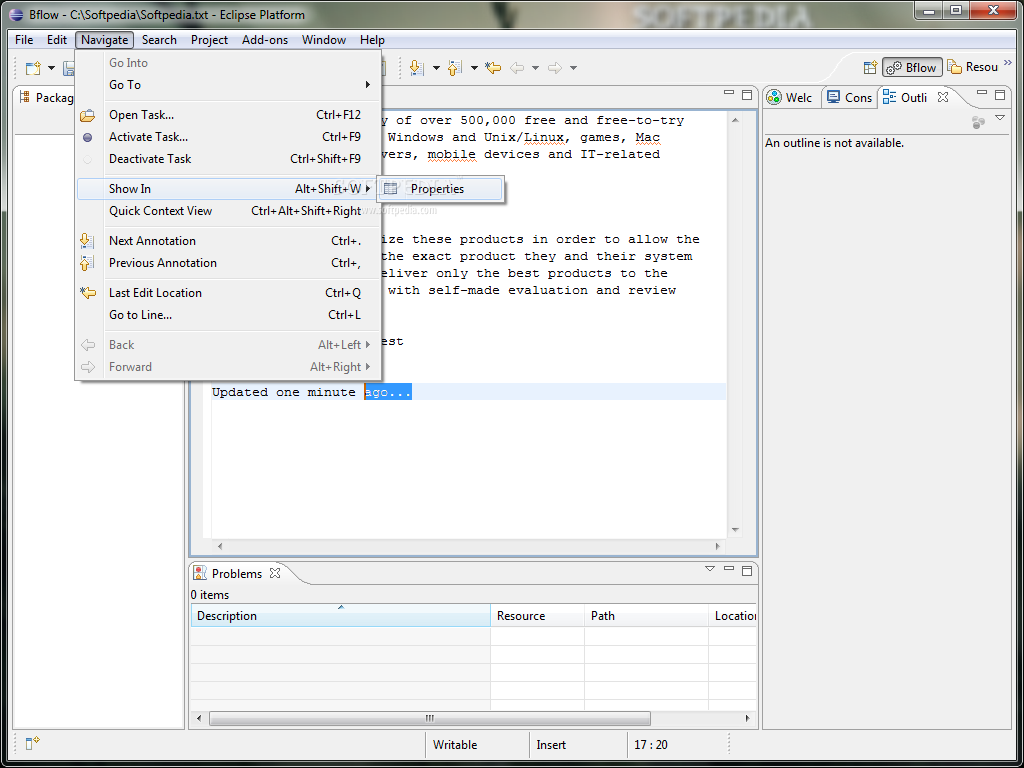This screenshot has width=1024, height=768.
Task: Open the Help menu
Action: click(372, 40)
